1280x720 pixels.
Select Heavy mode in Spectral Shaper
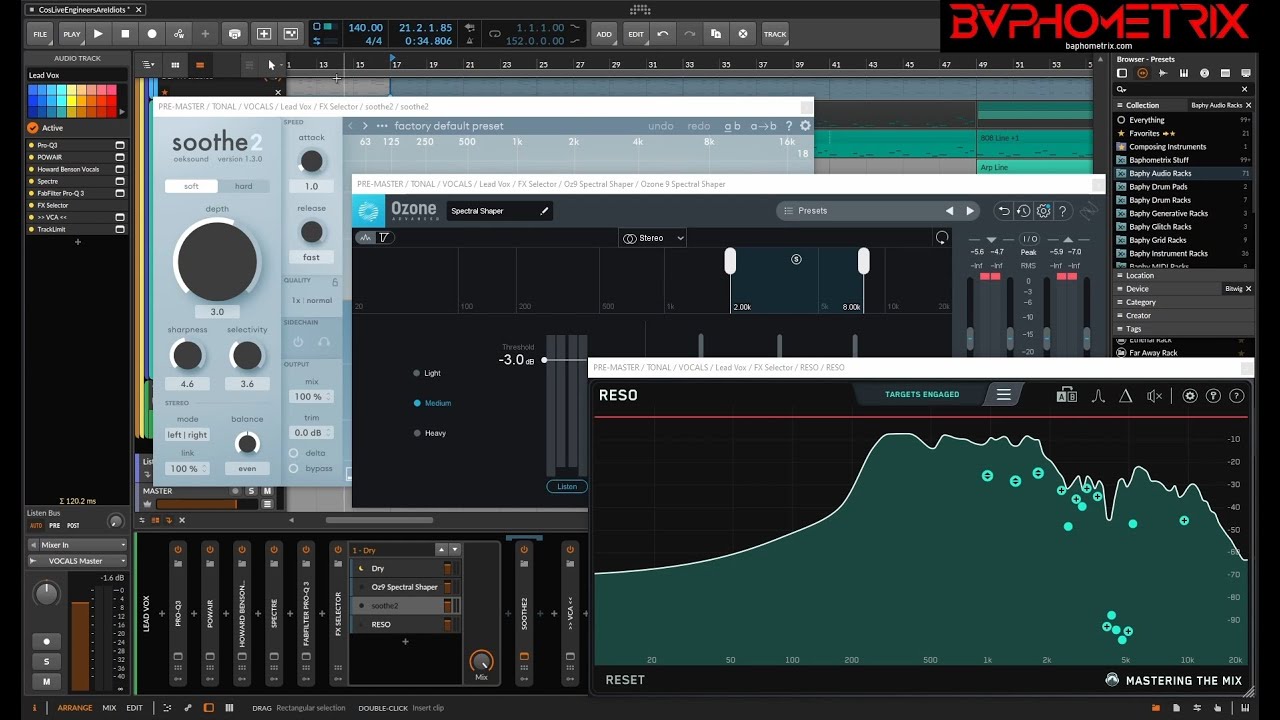pyautogui.click(x=430, y=433)
